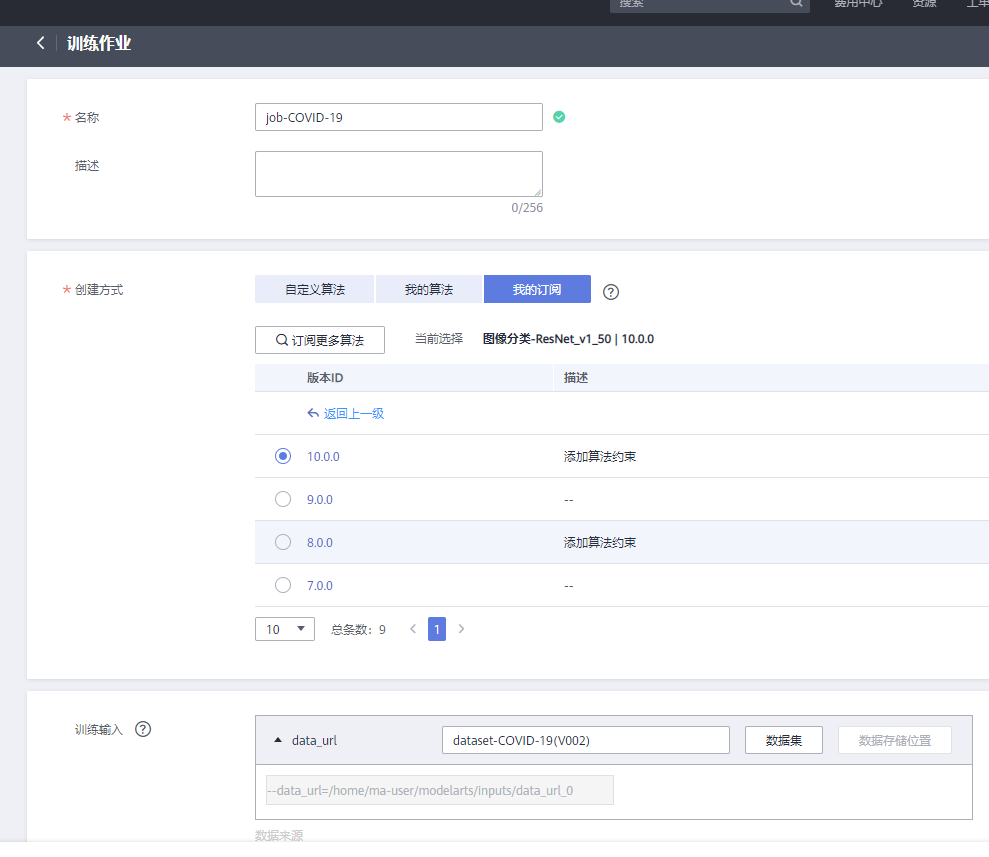Click the green validation check beside job name

tap(559, 117)
